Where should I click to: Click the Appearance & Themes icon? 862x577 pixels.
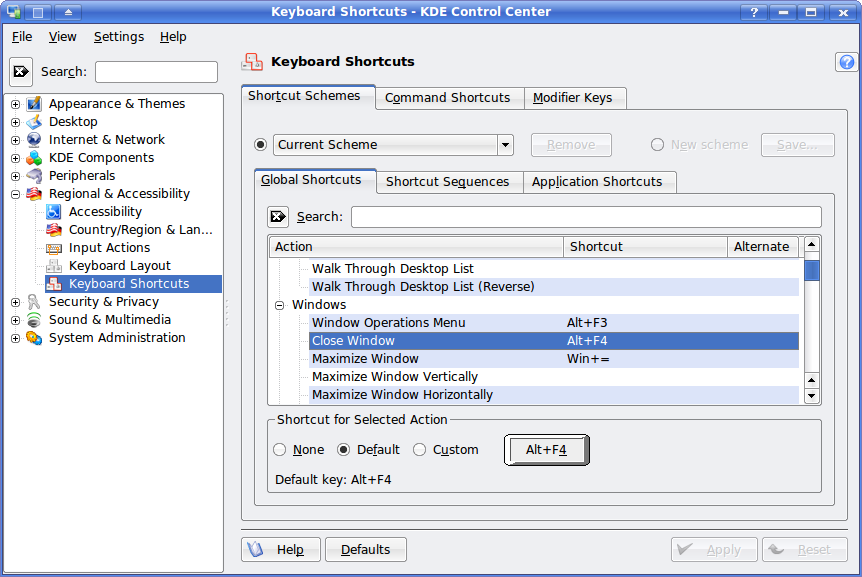pyautogui.click(x=34, y=103)
